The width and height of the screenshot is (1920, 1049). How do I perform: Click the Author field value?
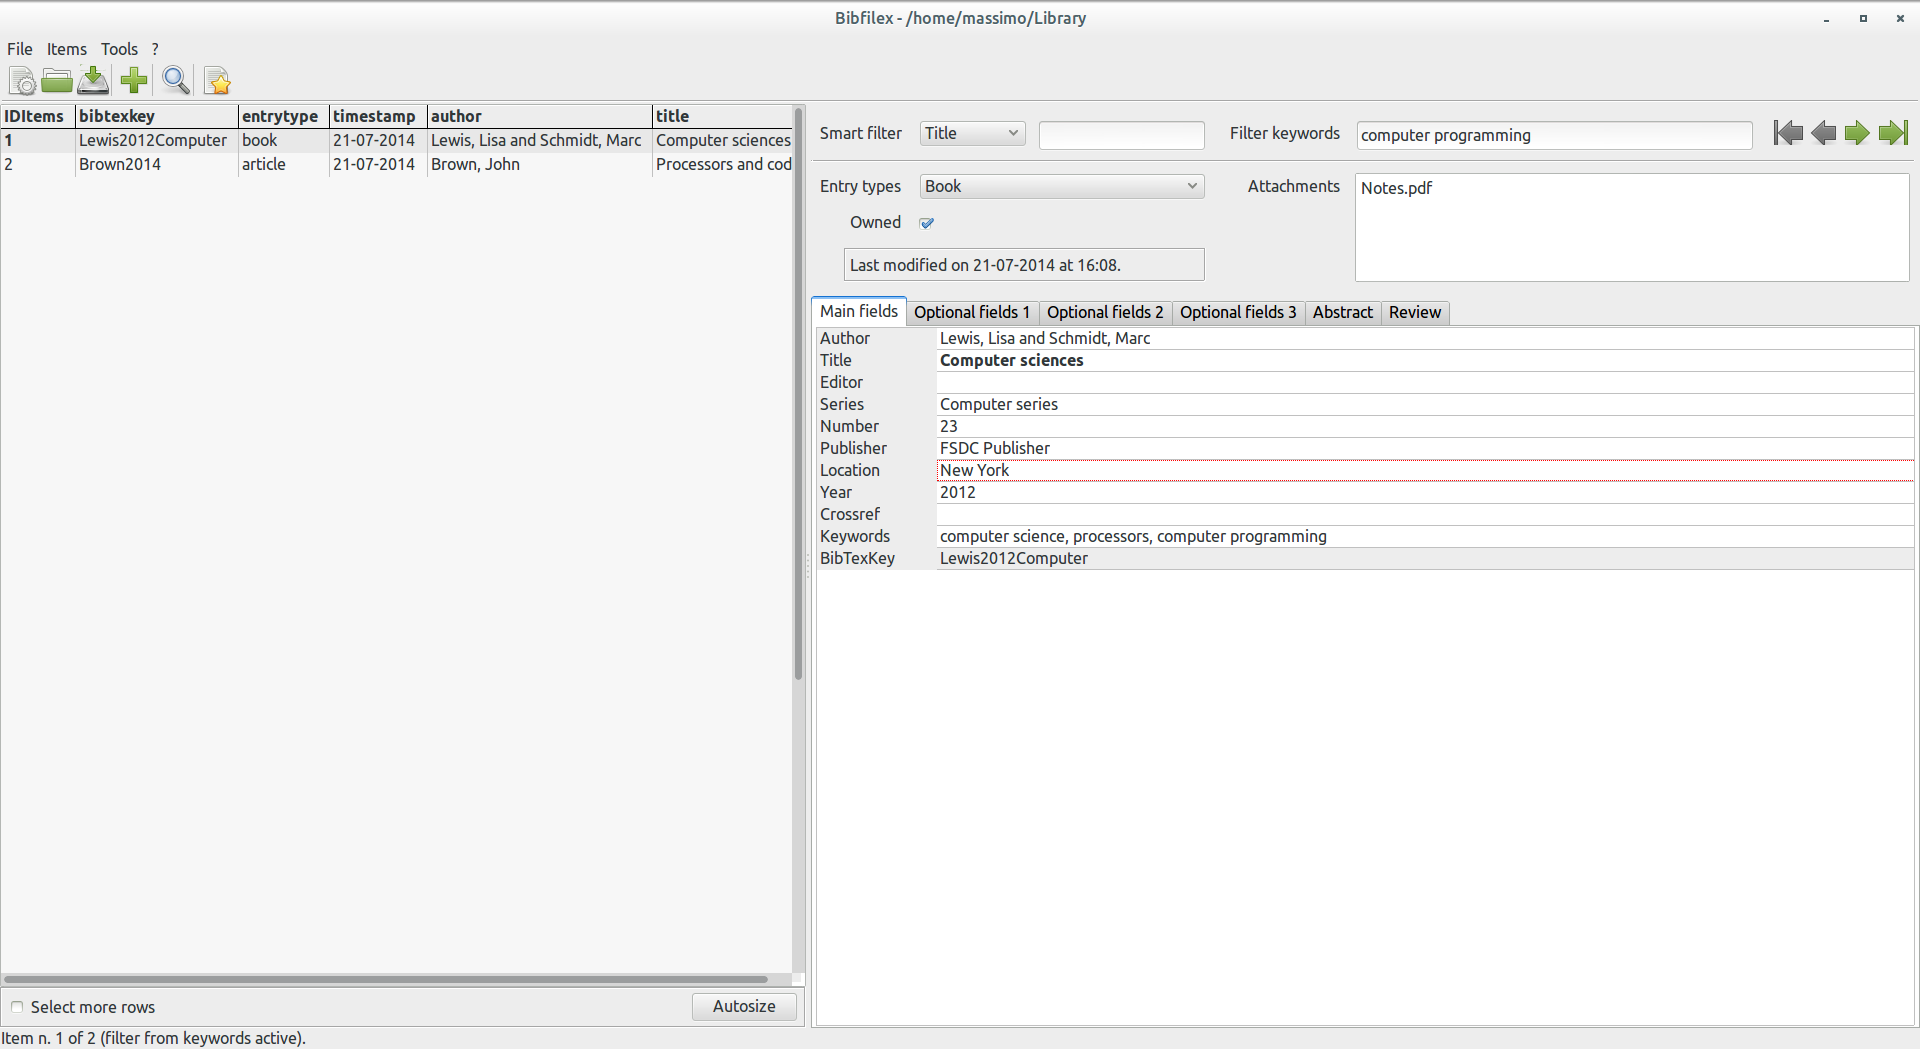pos(1425,338)
